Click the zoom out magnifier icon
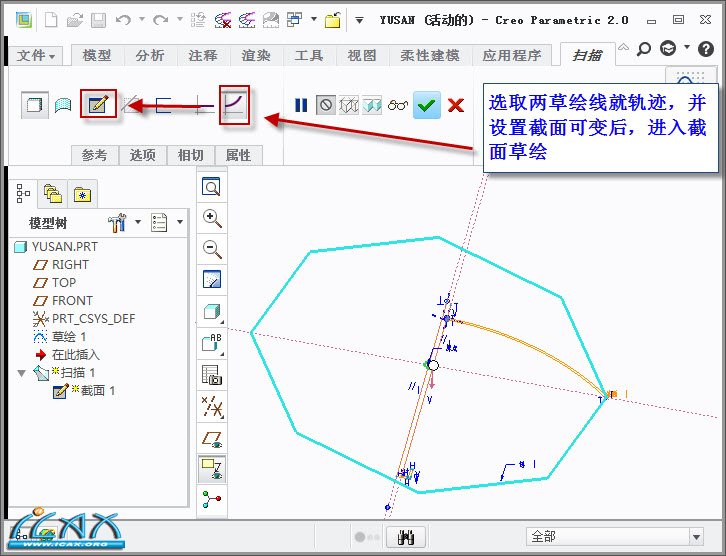Image resolution: width=726 pixels, height=556 pixels. 212,249
